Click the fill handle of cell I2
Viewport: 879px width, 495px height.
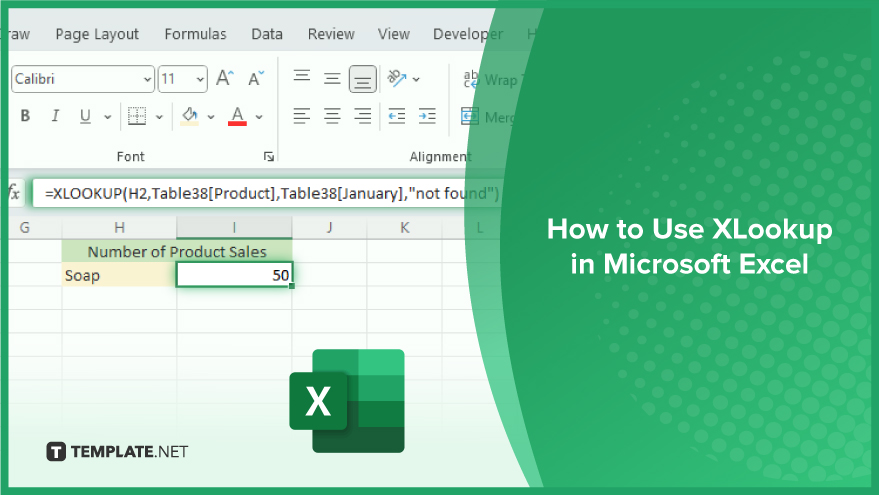(x=292, y=286)
